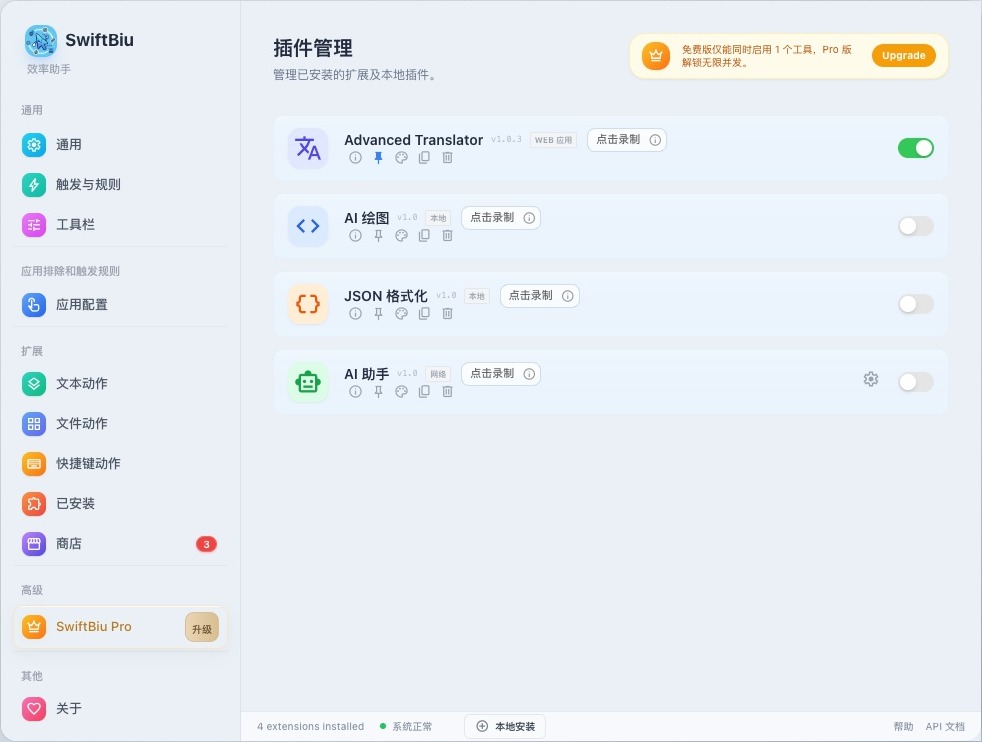This screenshot has width=982, height=742.
Task: Pin the JSON 格式化 plugin
Action: 378,314
